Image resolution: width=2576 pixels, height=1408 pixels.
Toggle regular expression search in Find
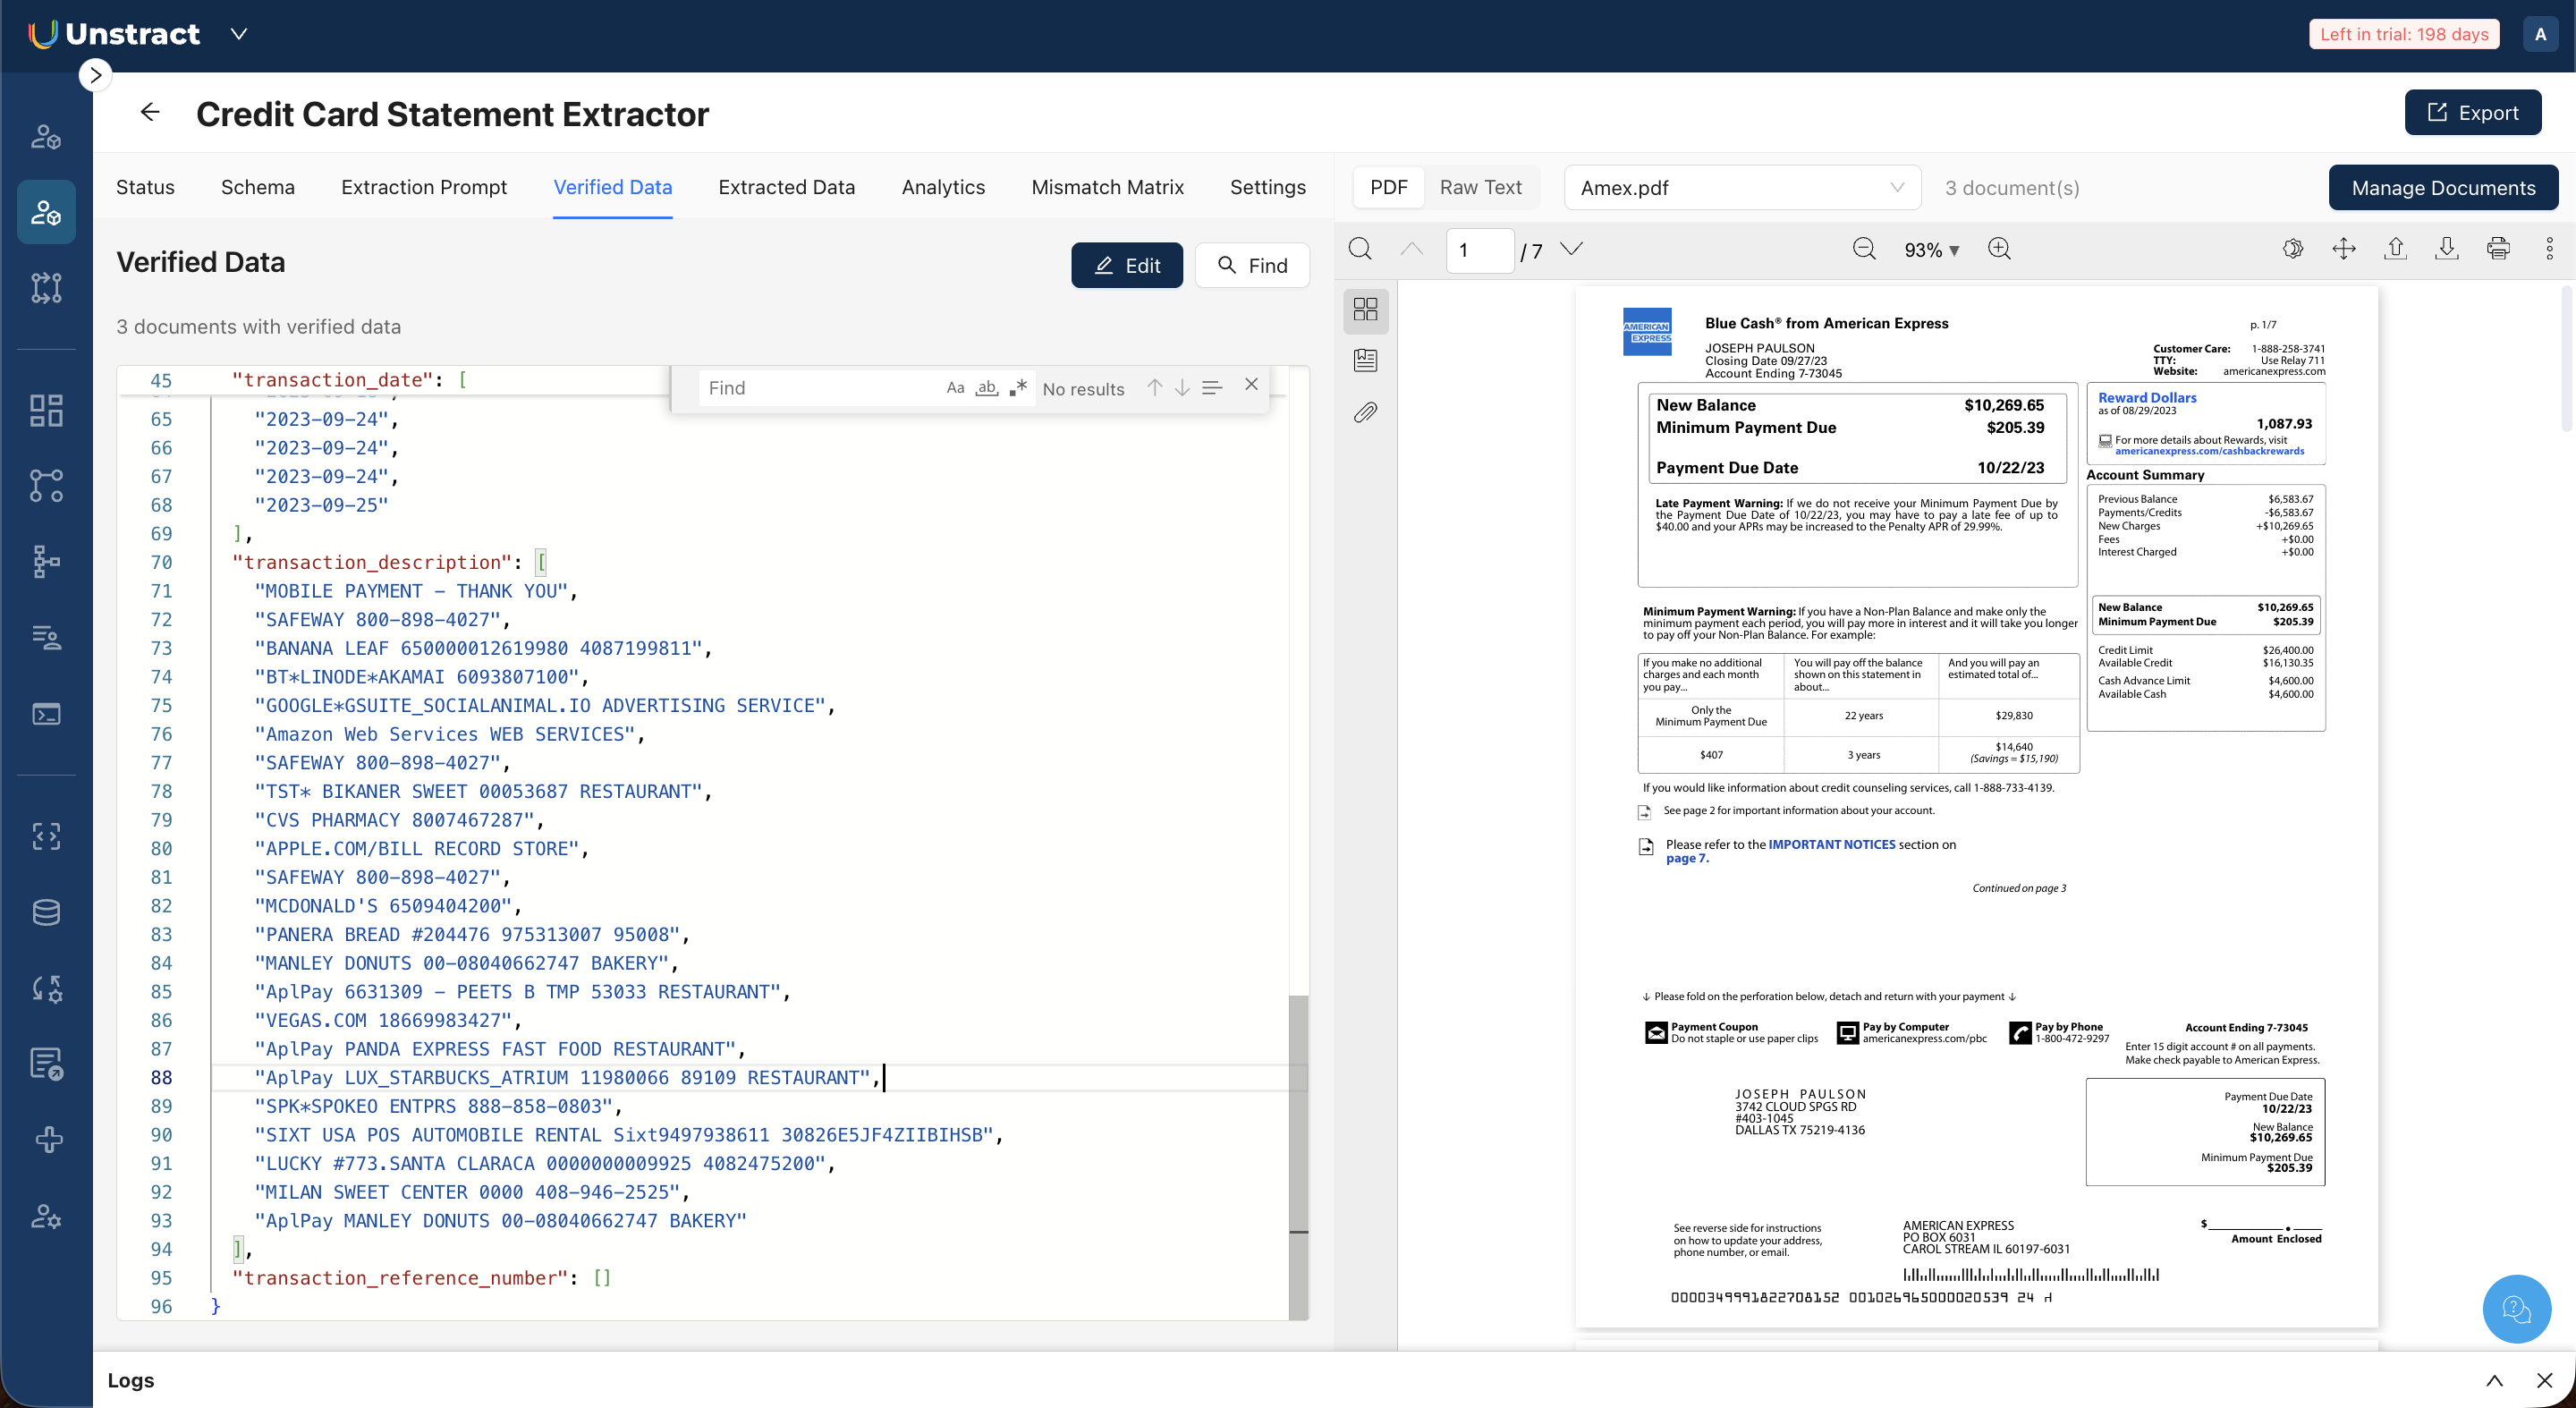pos(1018,388)
